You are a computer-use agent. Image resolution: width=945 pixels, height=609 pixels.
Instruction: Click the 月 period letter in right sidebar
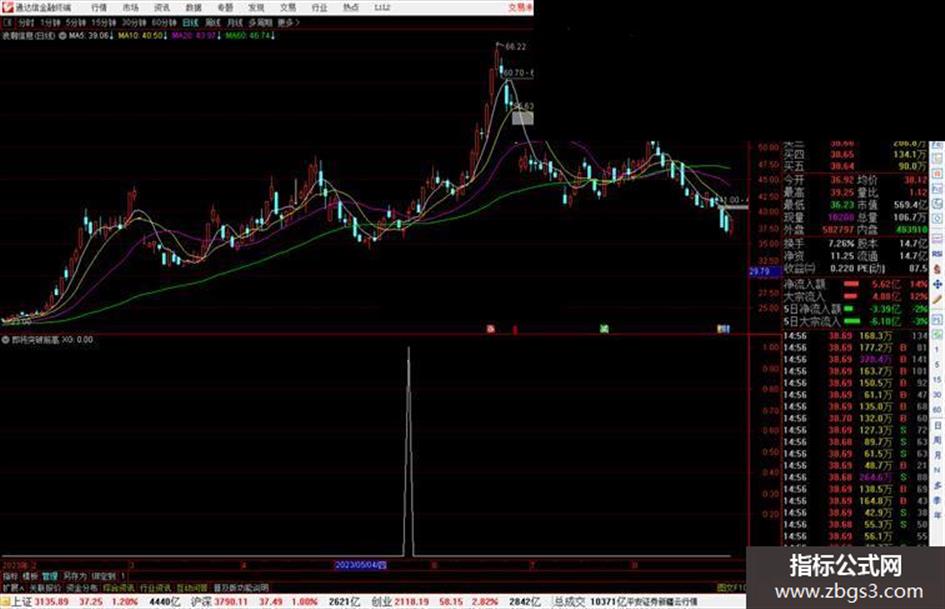tap(937, 456)
